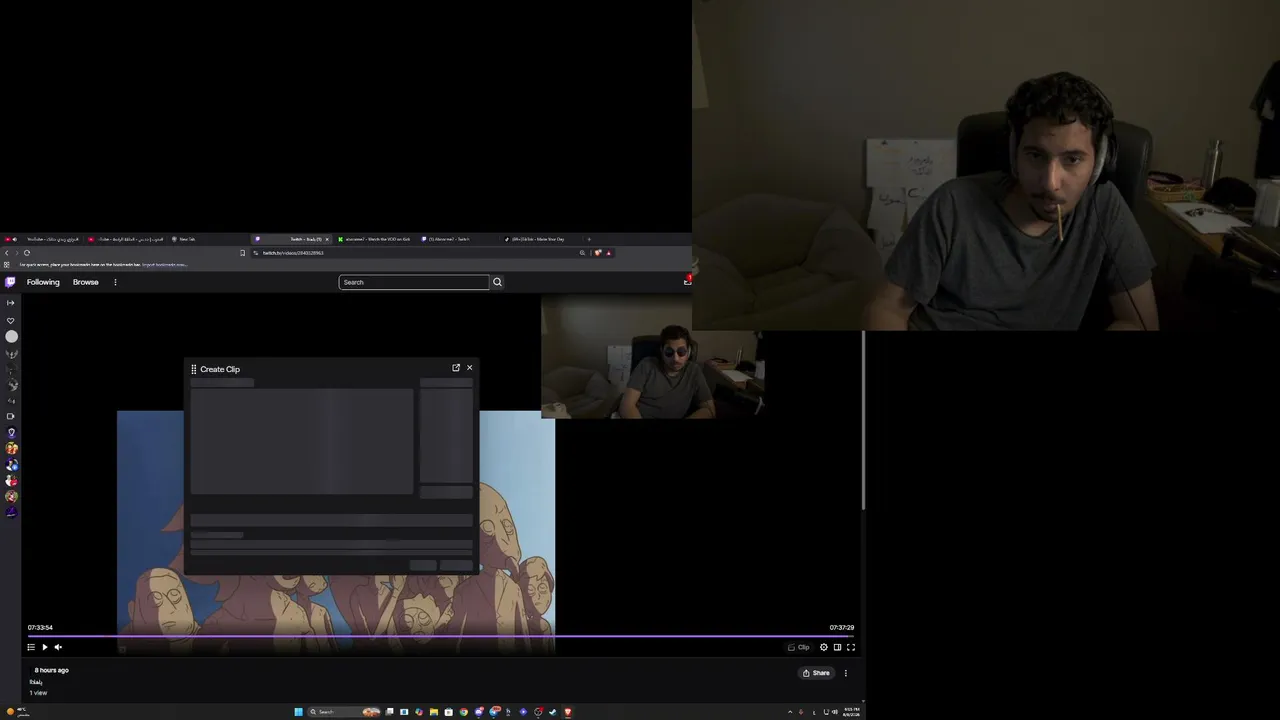Click the browser forward arrow
The image size is (1280, 720).
[x=16, y=253]
